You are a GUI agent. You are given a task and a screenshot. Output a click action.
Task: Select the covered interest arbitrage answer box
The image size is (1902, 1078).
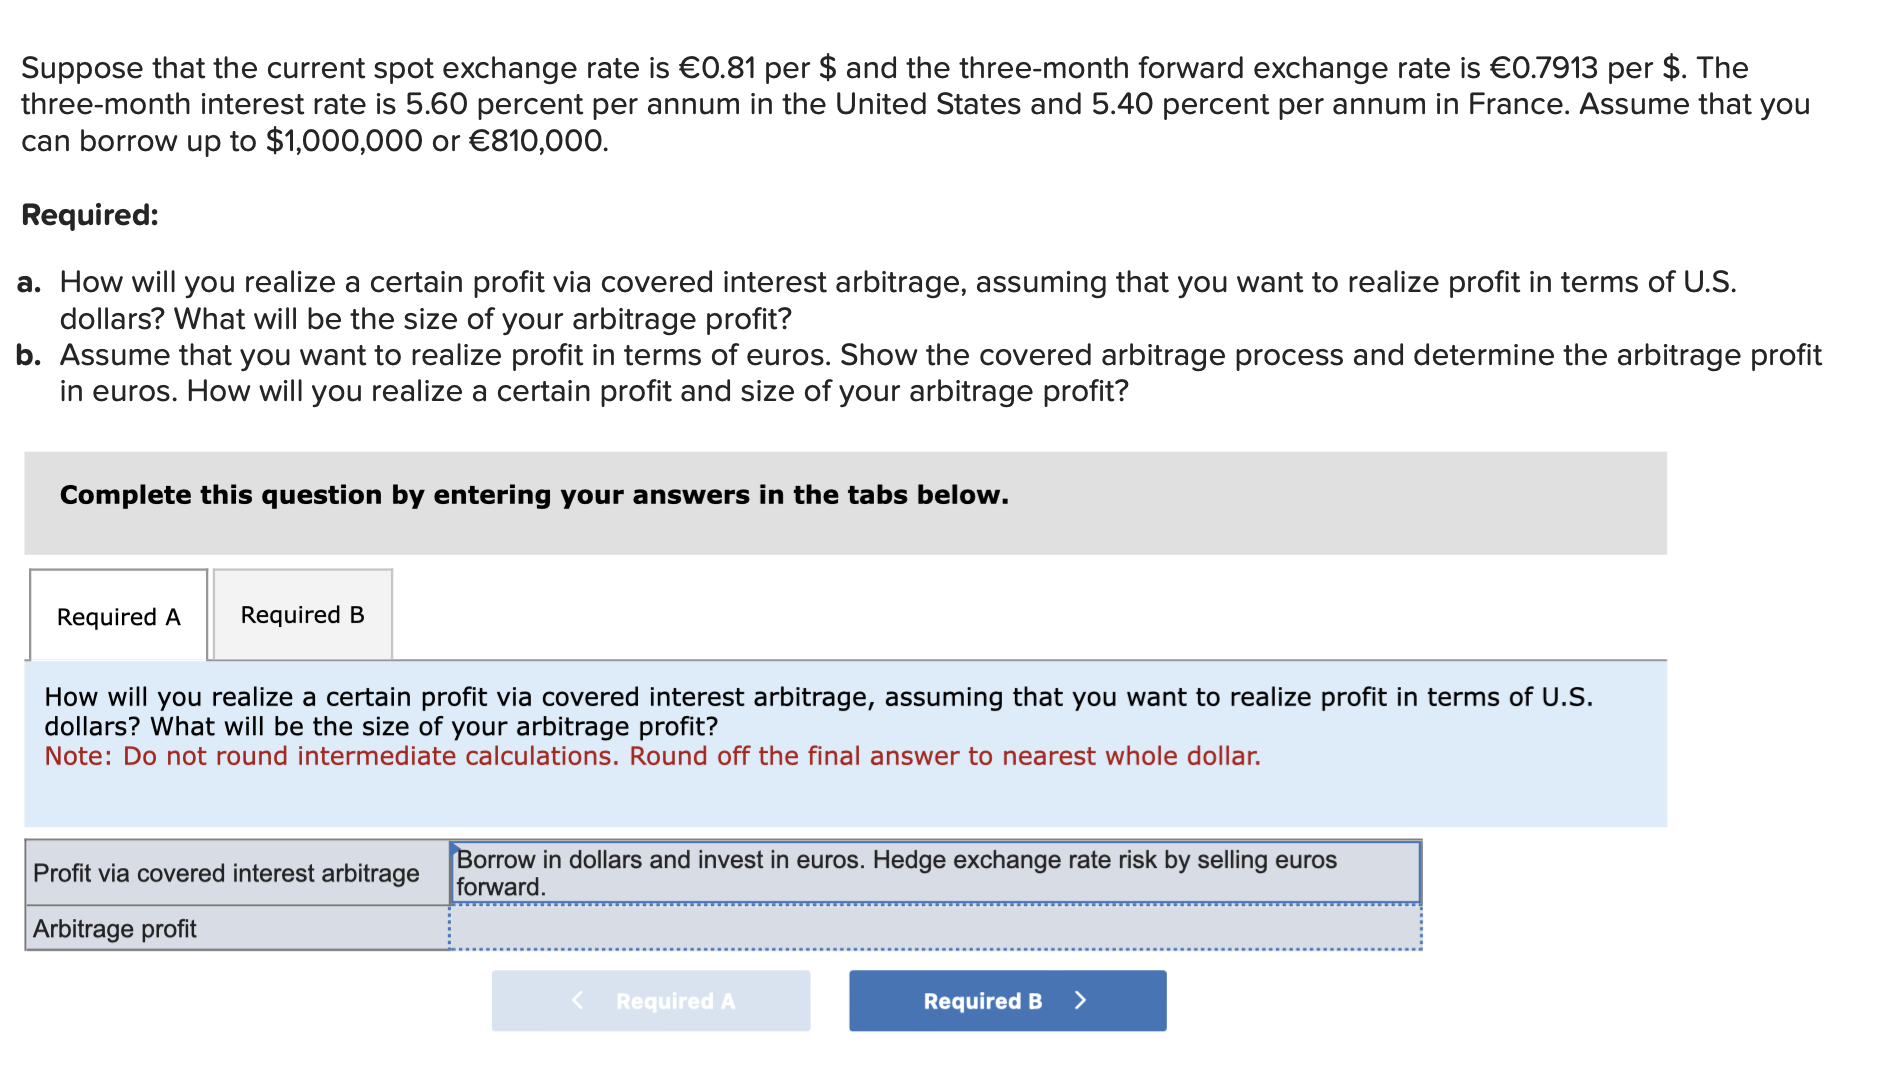(x=935, y=872)
